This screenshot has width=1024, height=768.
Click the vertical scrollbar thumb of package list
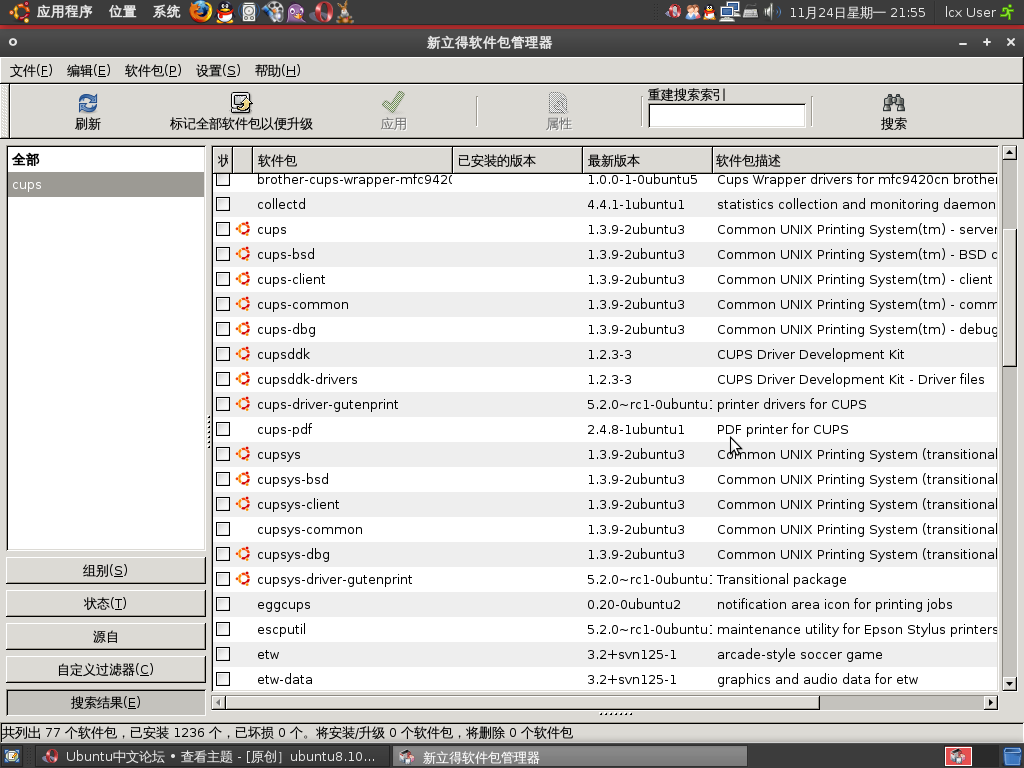point(1009,297)
